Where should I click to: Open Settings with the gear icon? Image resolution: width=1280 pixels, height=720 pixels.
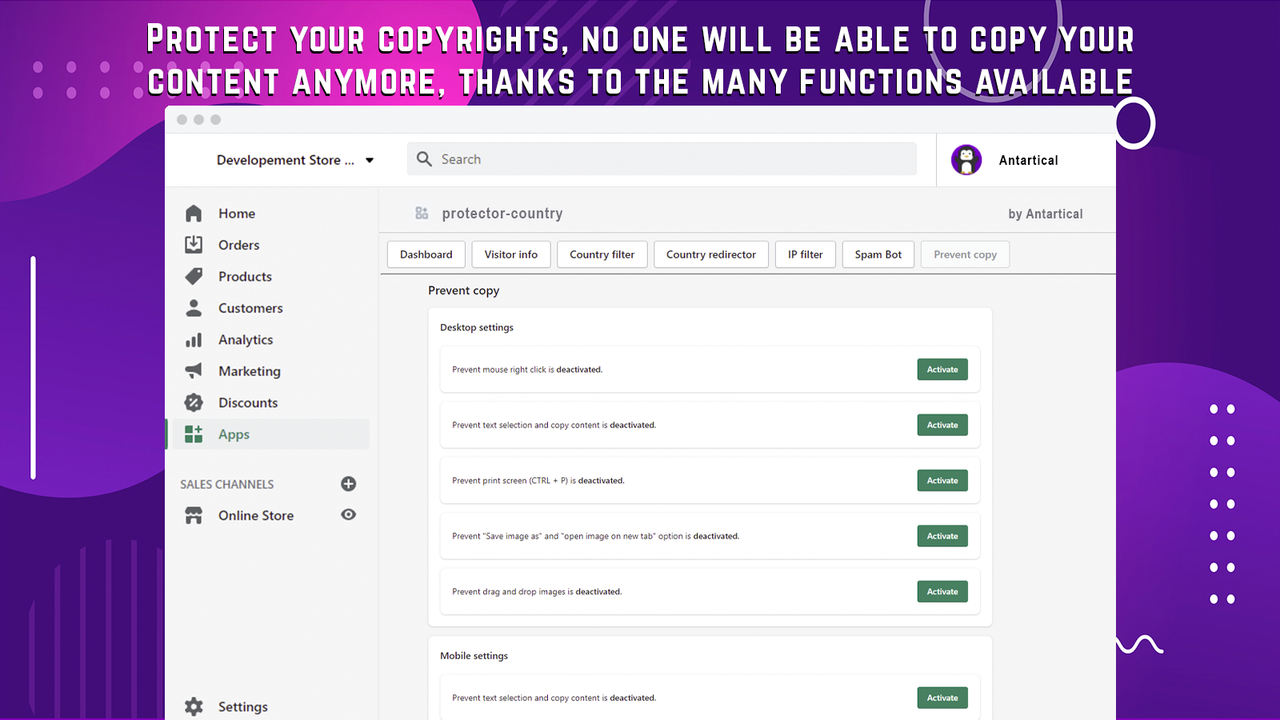coord(193,706)
